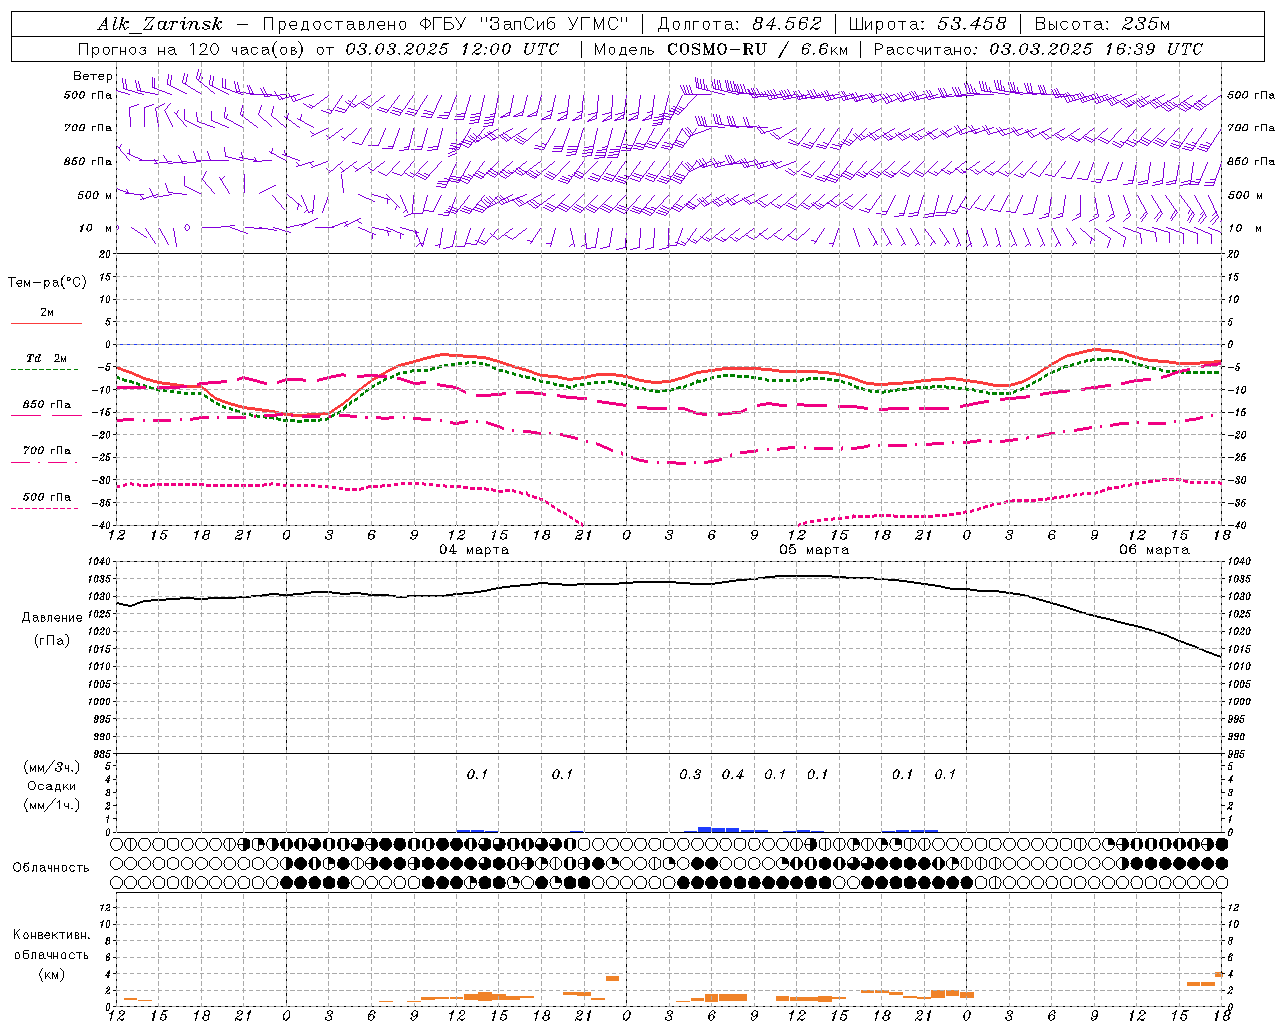Click the "Td 2м" dew point legend entry
Image resolution: width=1280 pixels, height=1024 pixels.
pos(47,358)
